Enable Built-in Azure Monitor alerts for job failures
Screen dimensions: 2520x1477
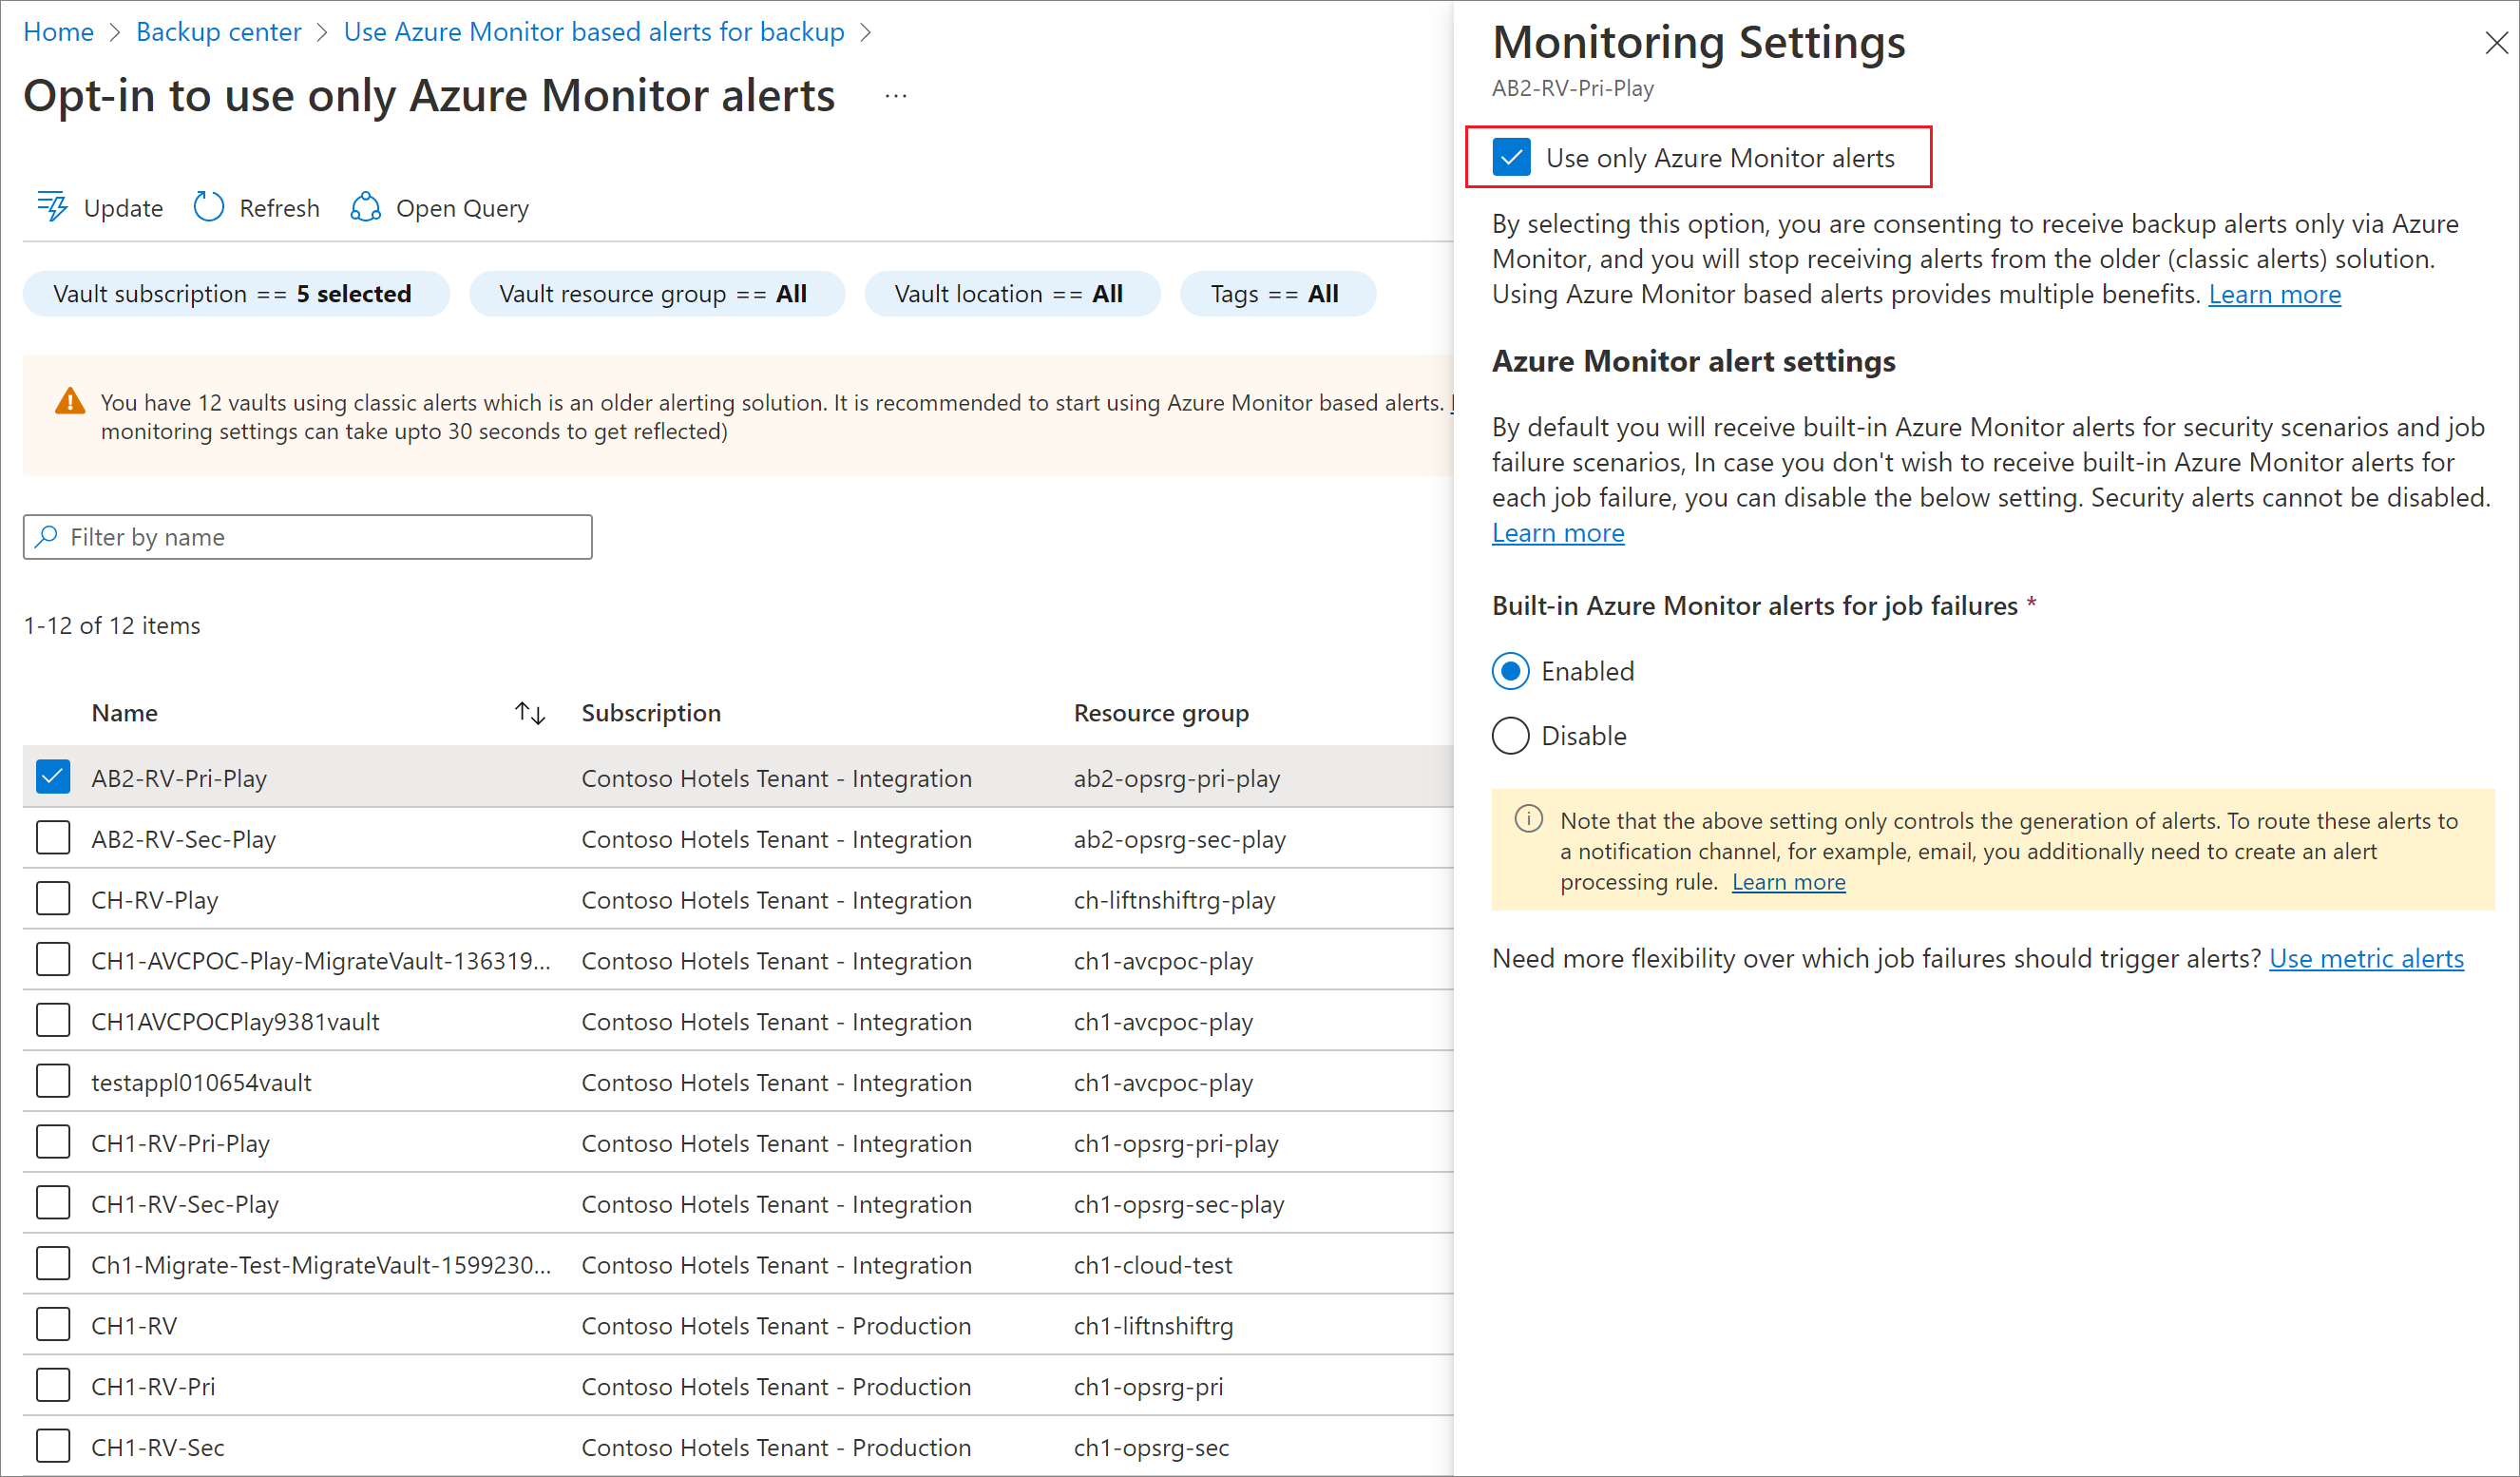pyautogui.click(x=1508, y=670)
